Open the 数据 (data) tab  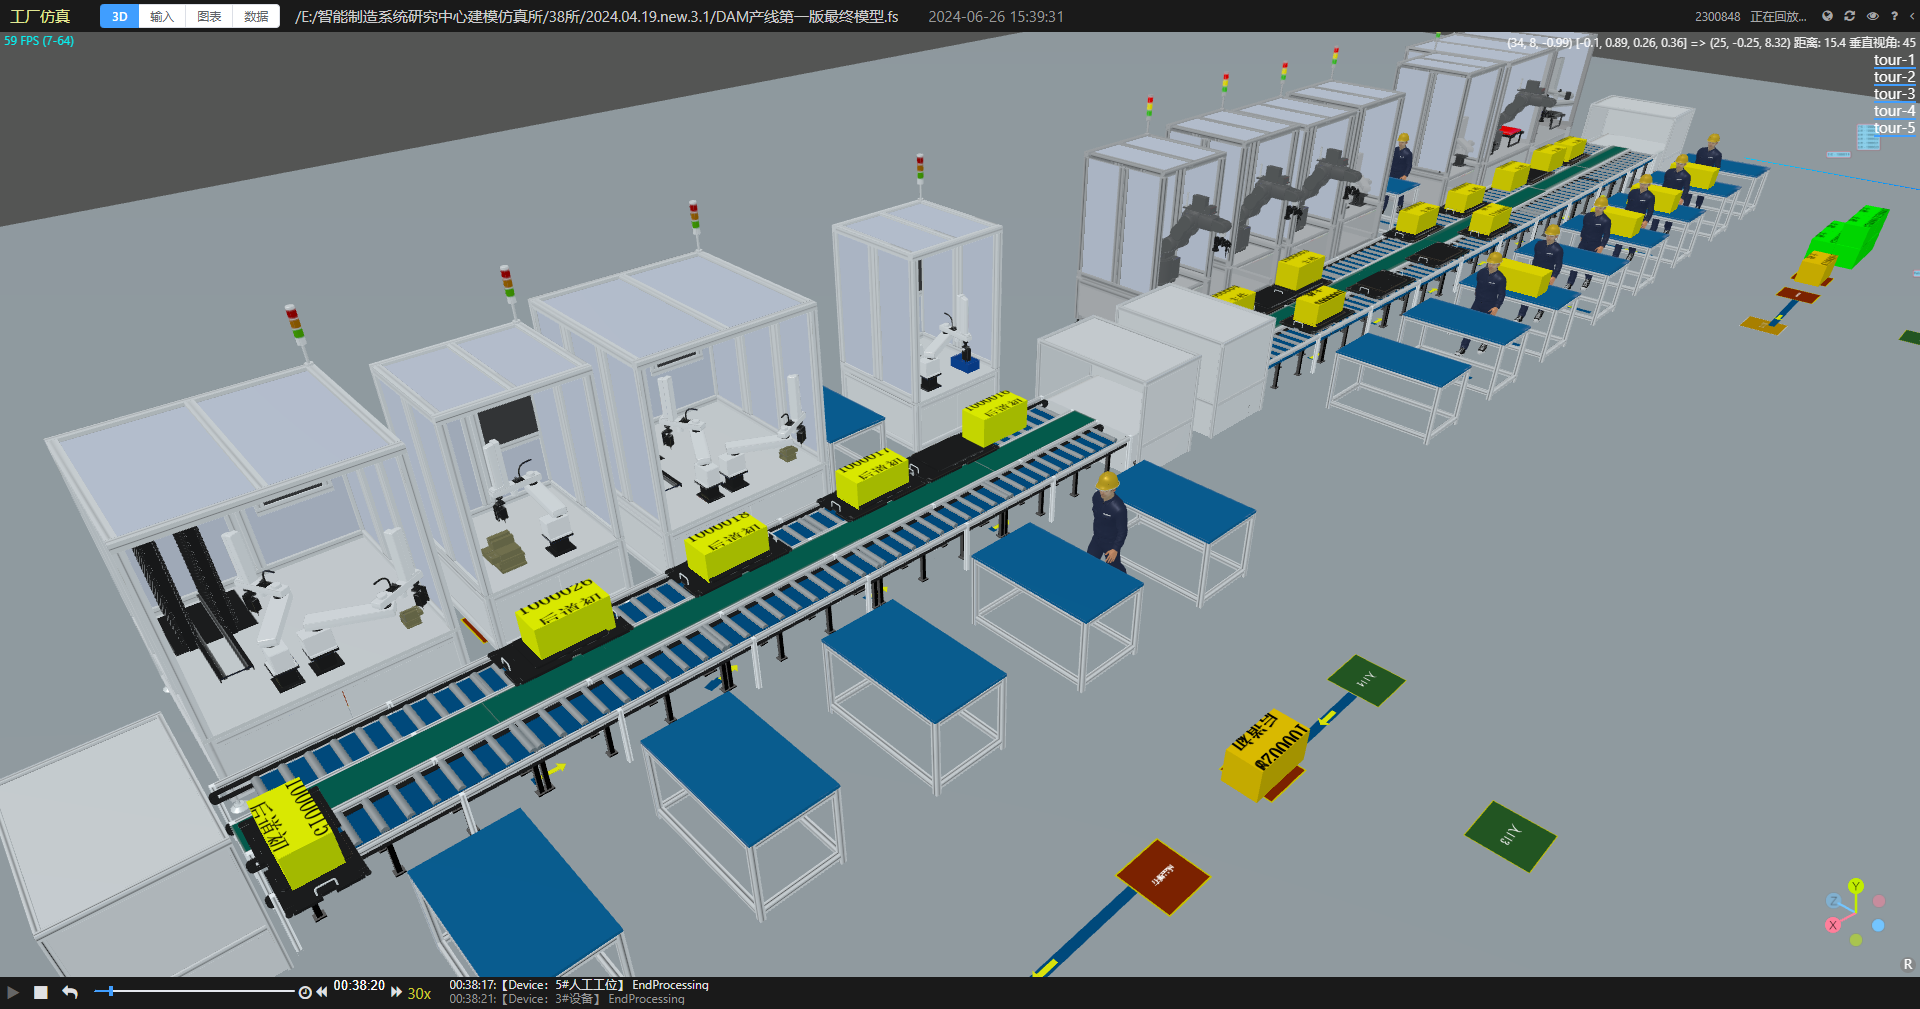(x=256, y=16)
